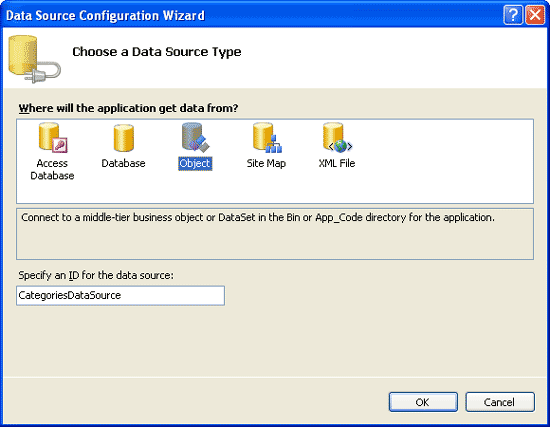
Task: Open the title bar help question mark
Action: pos(513,15)
